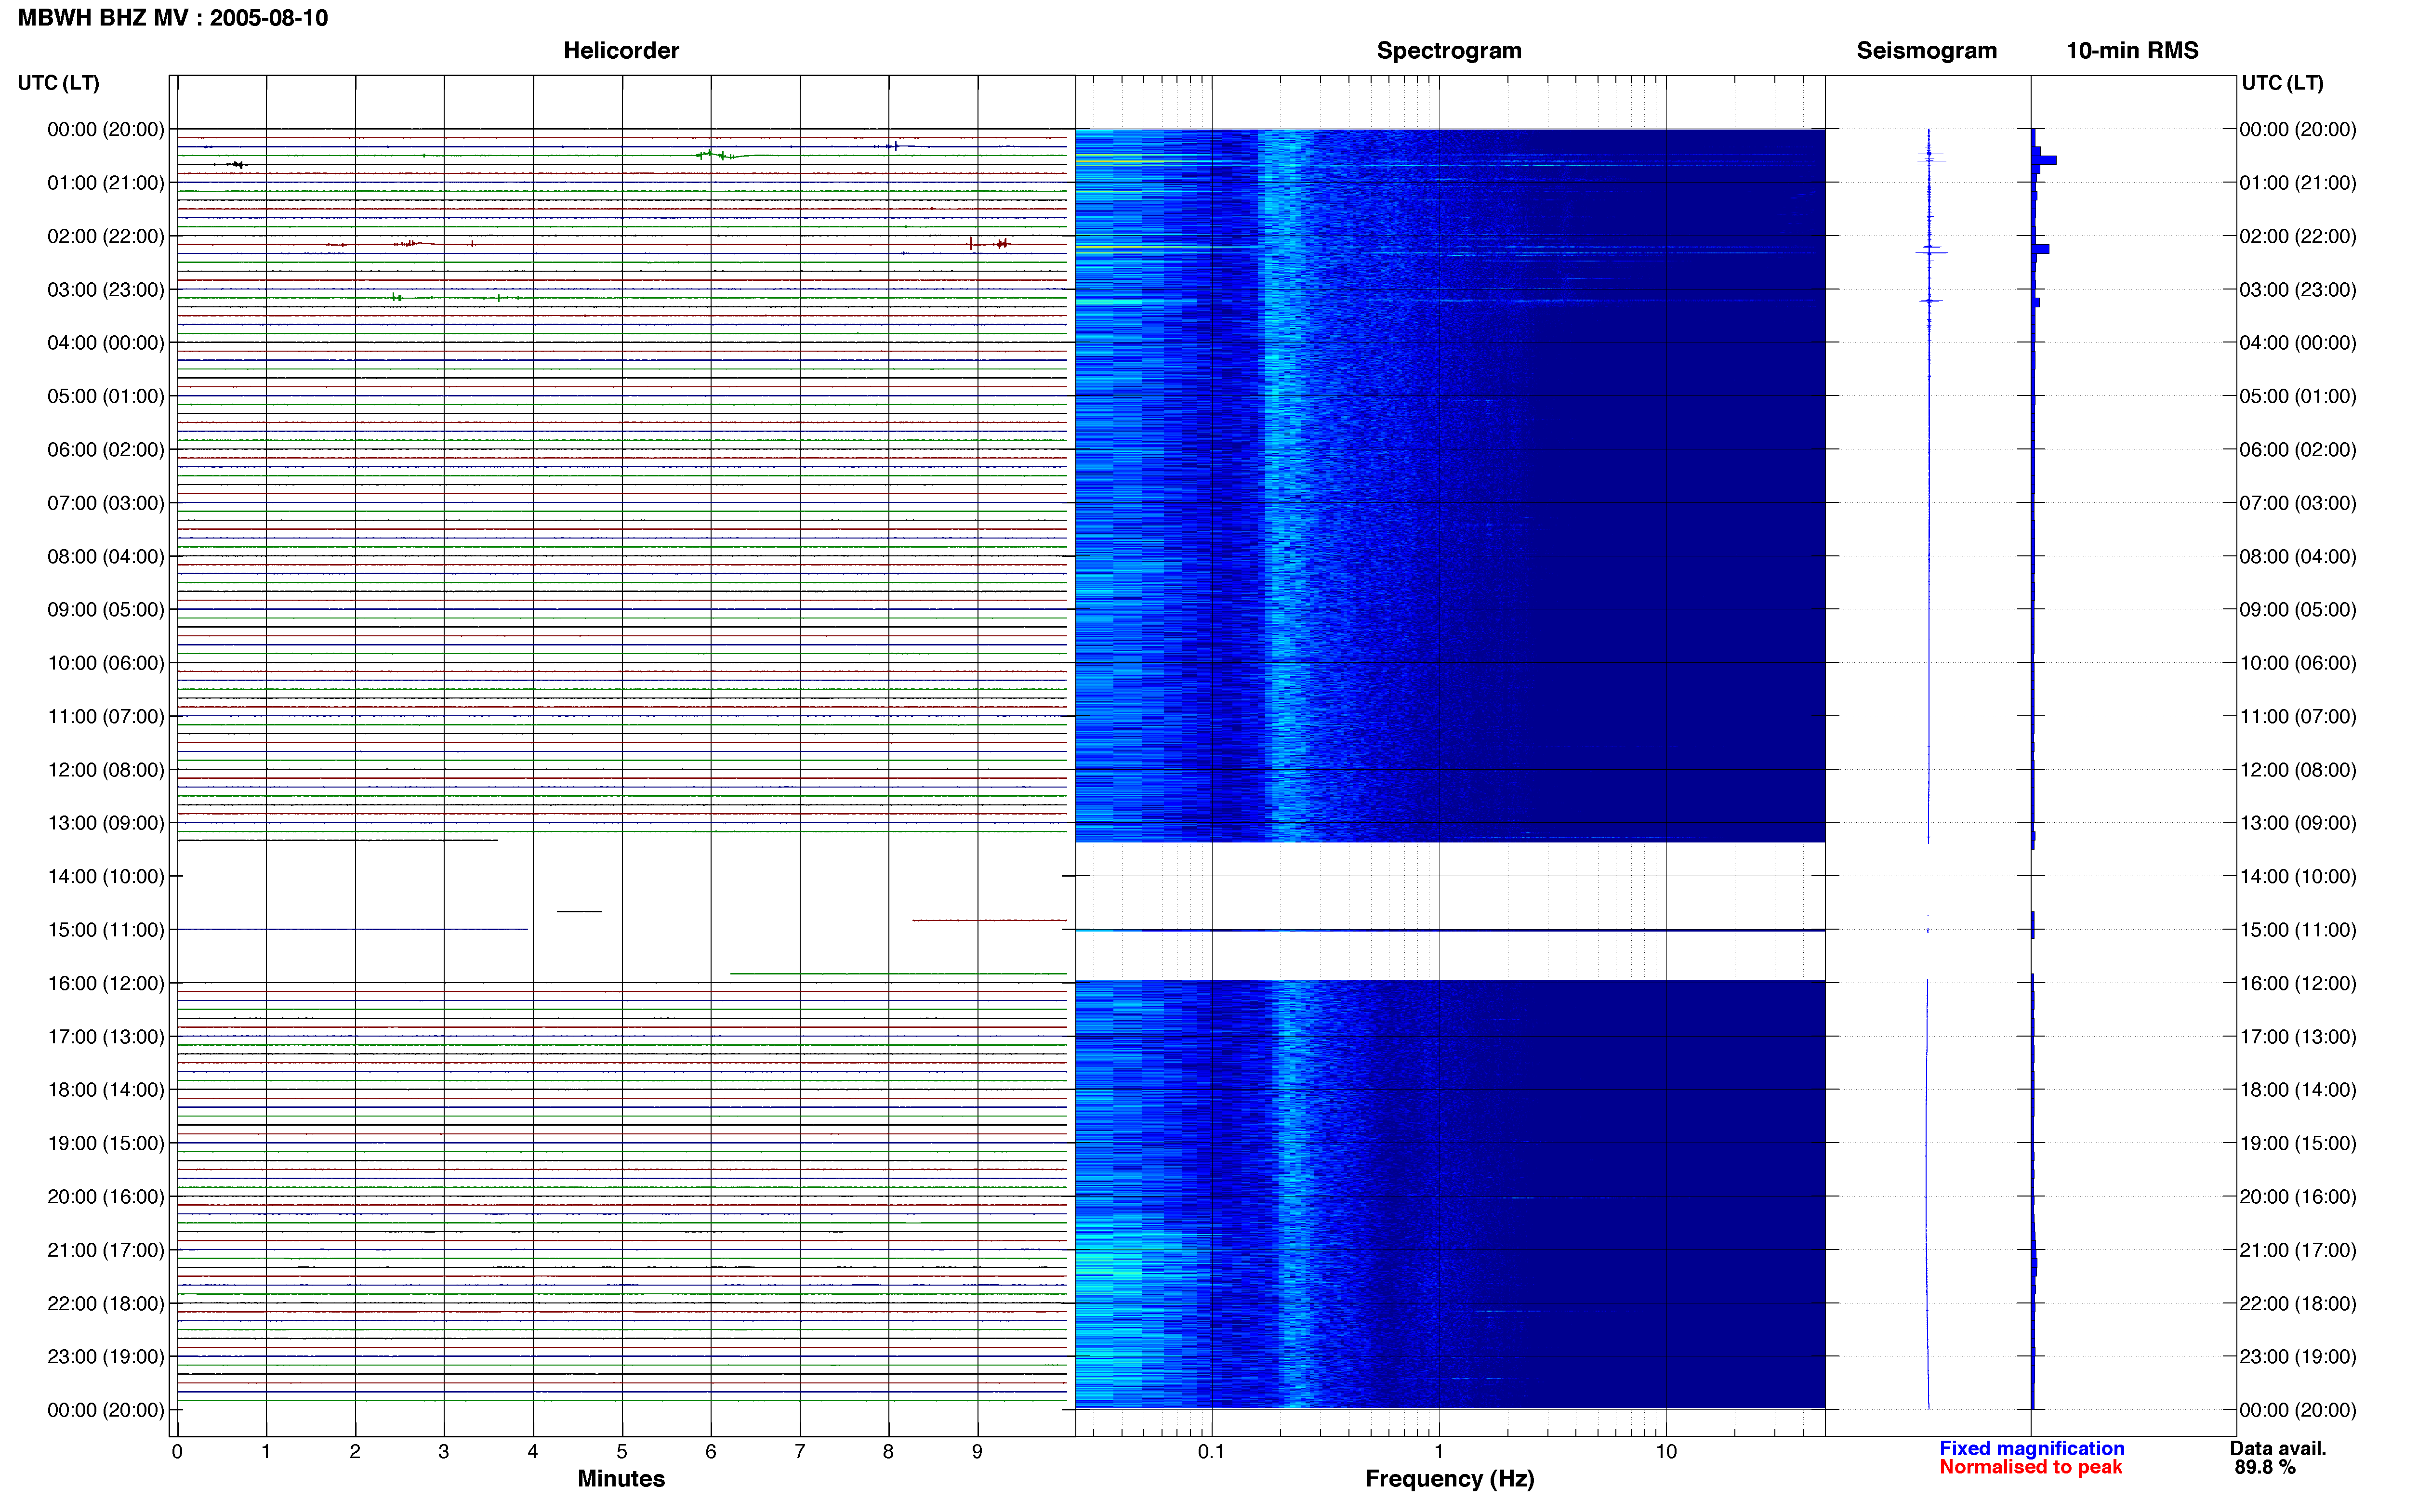
Task: Click the left '12:00 (08:00)' time label
Action: [106, 770]
